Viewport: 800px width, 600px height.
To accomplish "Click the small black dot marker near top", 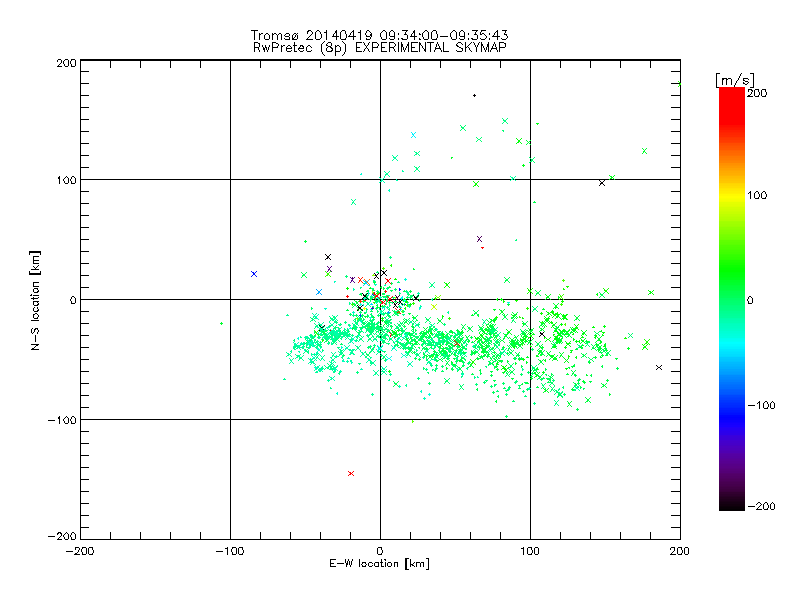I will coord(474,95).
